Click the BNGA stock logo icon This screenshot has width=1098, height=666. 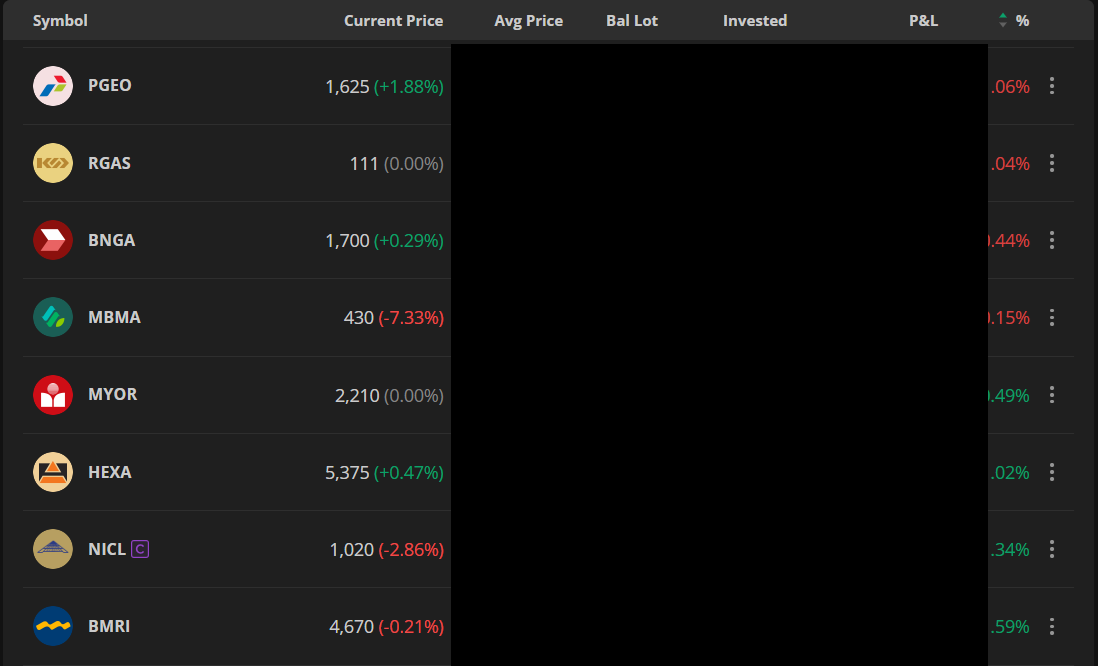tap(53, 240)
